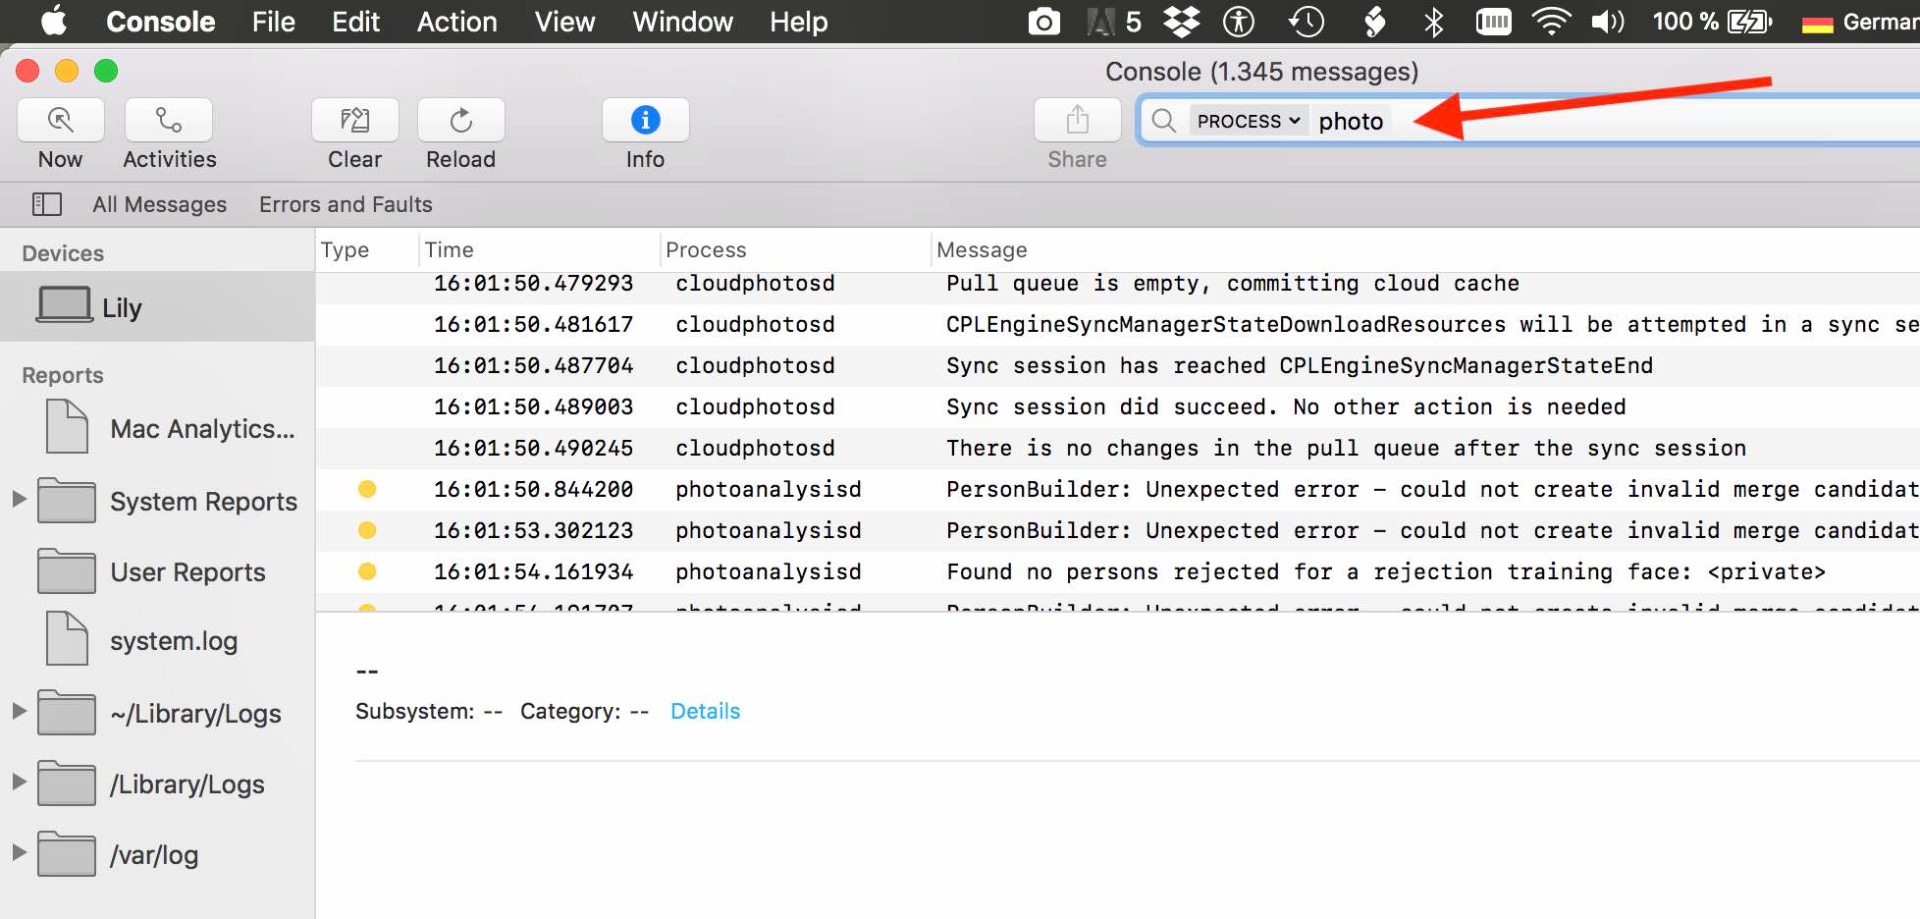Image resolution: width=1920 pixels, height=919 pixels.
Task: Expand the ~/Library/Logs folder
Action: [x=18, y=711]
